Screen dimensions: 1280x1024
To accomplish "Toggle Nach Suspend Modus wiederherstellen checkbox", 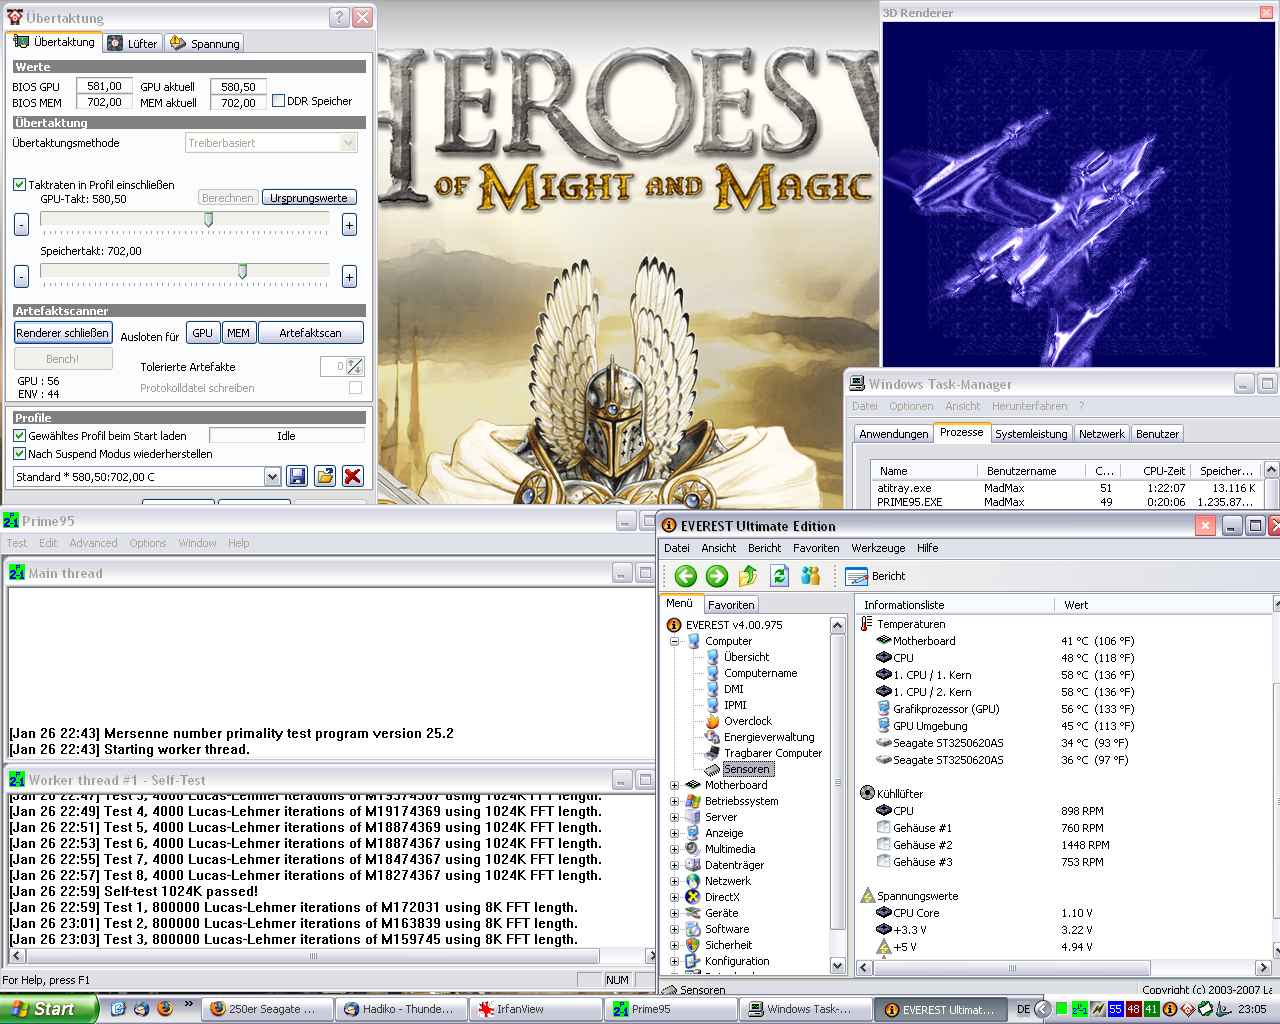I will point(19,453).
